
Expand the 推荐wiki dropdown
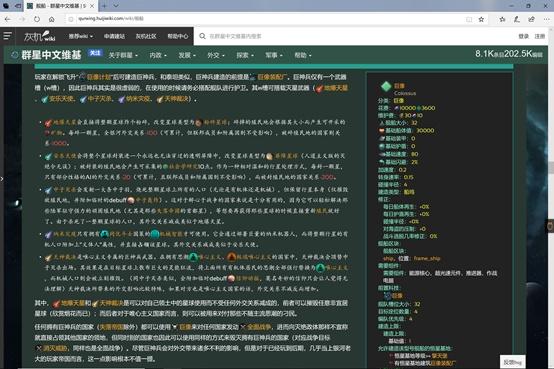point(81,36)
